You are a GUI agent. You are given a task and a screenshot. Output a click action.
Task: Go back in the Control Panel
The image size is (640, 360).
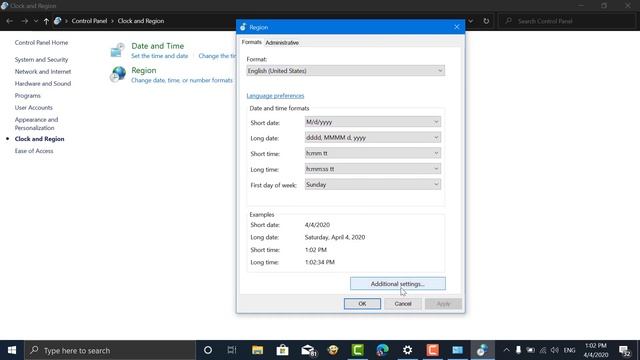(10, 21)
